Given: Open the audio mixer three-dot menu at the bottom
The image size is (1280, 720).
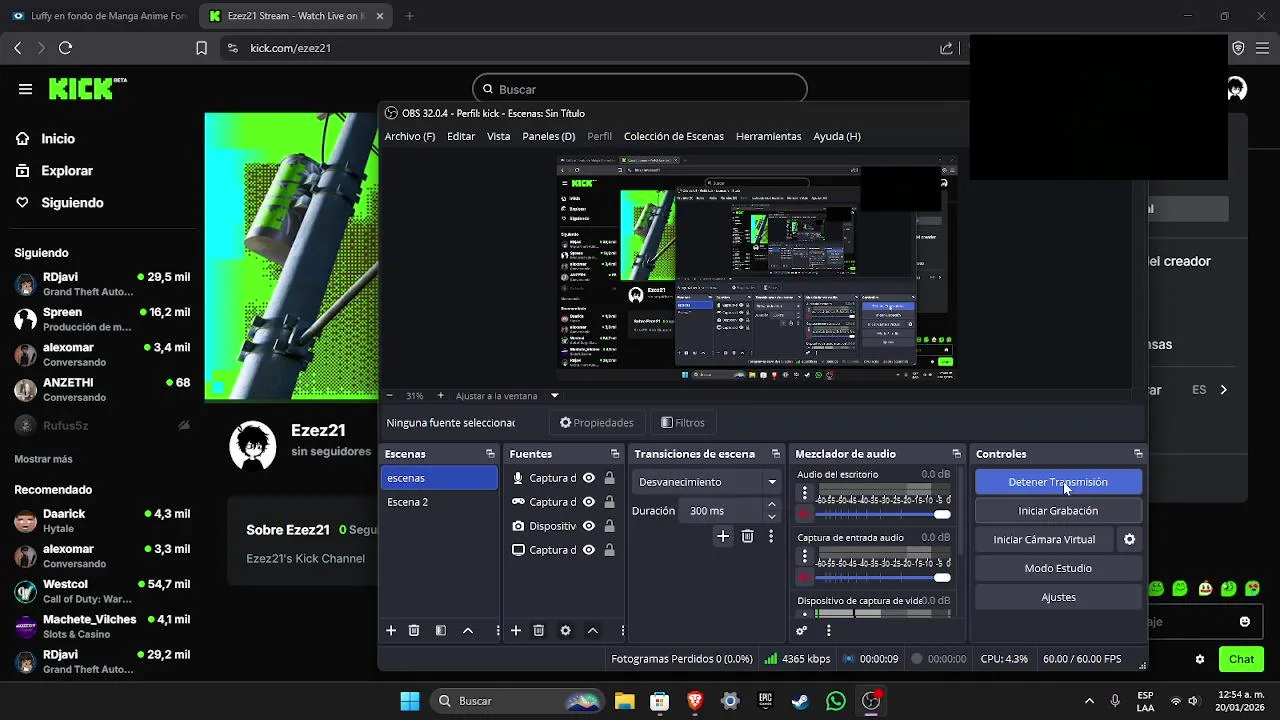Looking at the screenshot, I should [x=828, y=631].
